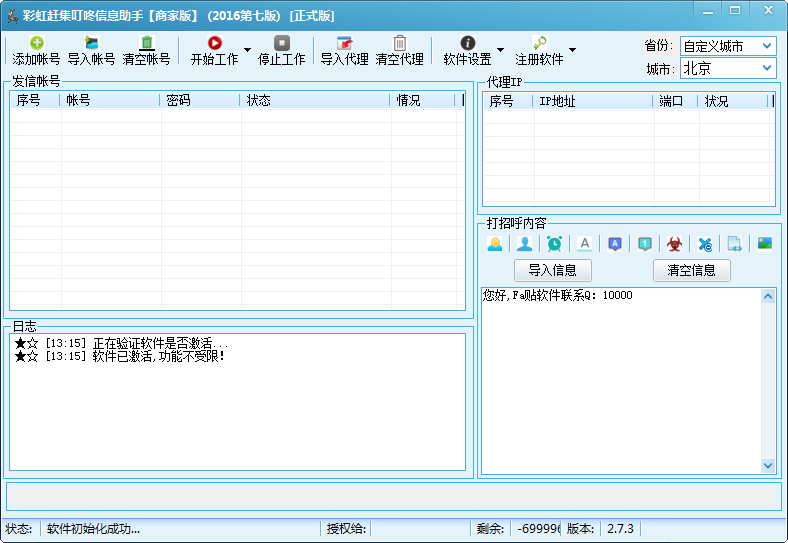The width and height of the screenshot is (788, 543).
Task: Expand the 注册软件 dropdown arrow
Action: click(572, 49)
